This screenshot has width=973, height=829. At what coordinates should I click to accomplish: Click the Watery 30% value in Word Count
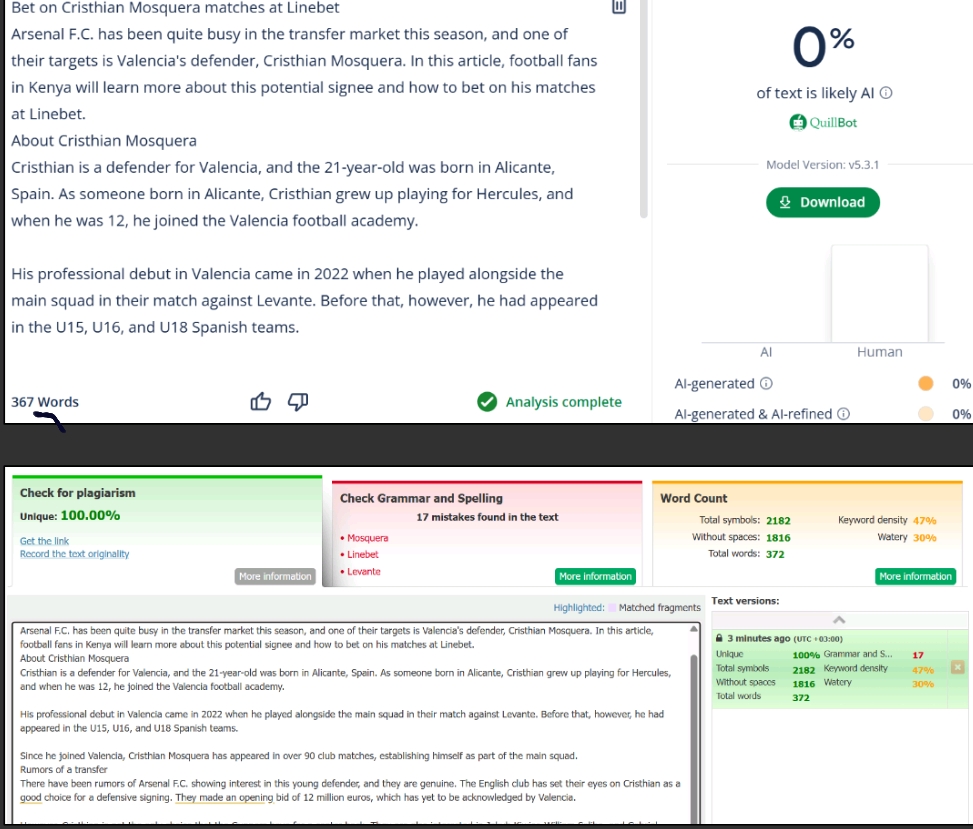pos(925,537)
